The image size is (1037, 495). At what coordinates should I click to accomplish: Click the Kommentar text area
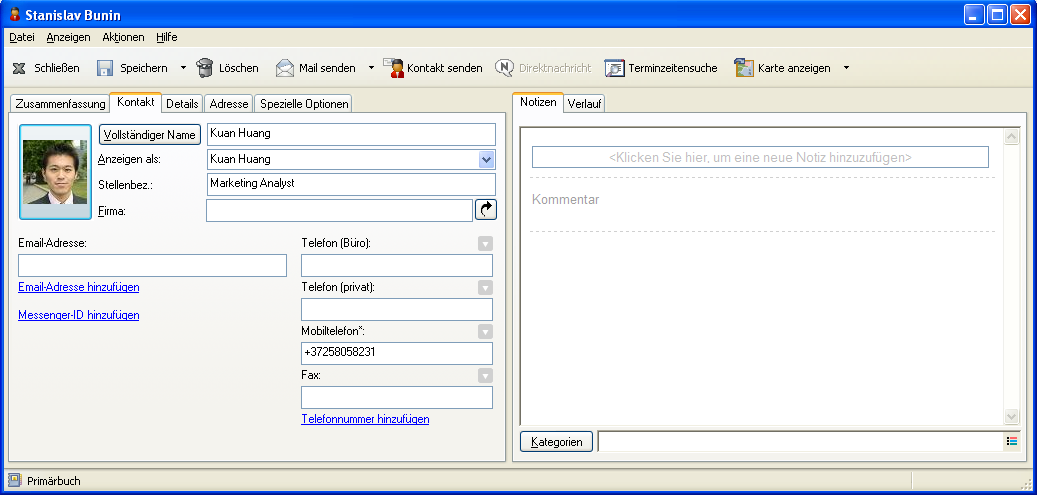tap(762, 204)
